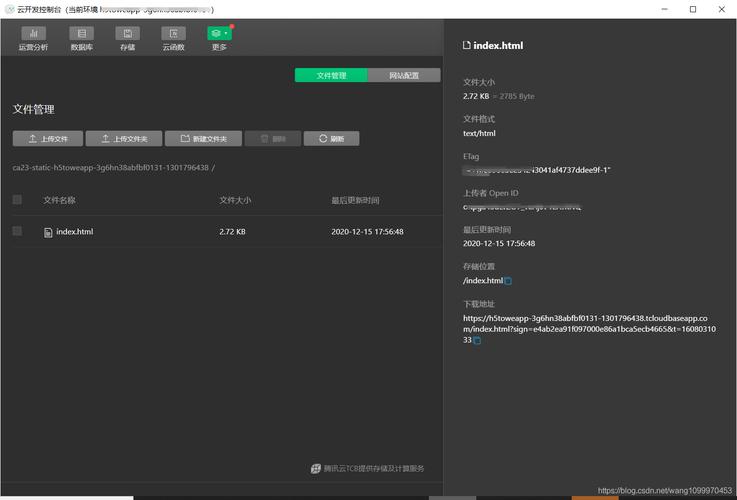Expand the 更多 dropdown in the toolbar
Viewport: 737px width, 500px height.
[219, 35]
